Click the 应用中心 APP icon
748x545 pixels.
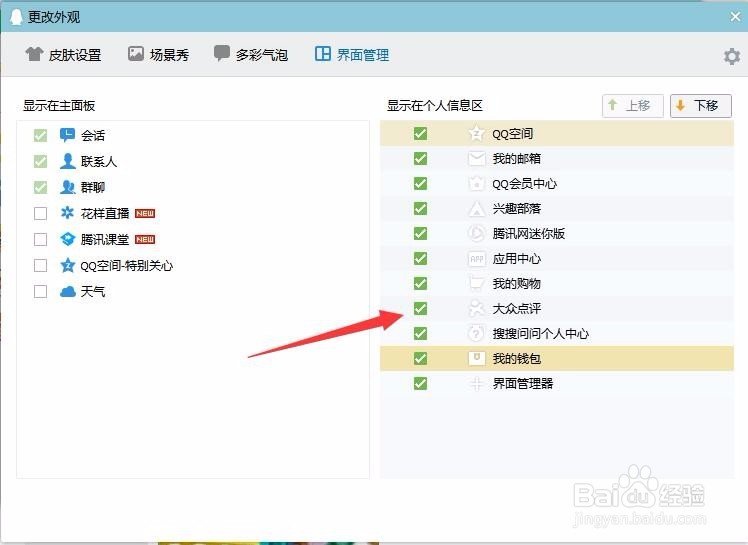point(476,259)
